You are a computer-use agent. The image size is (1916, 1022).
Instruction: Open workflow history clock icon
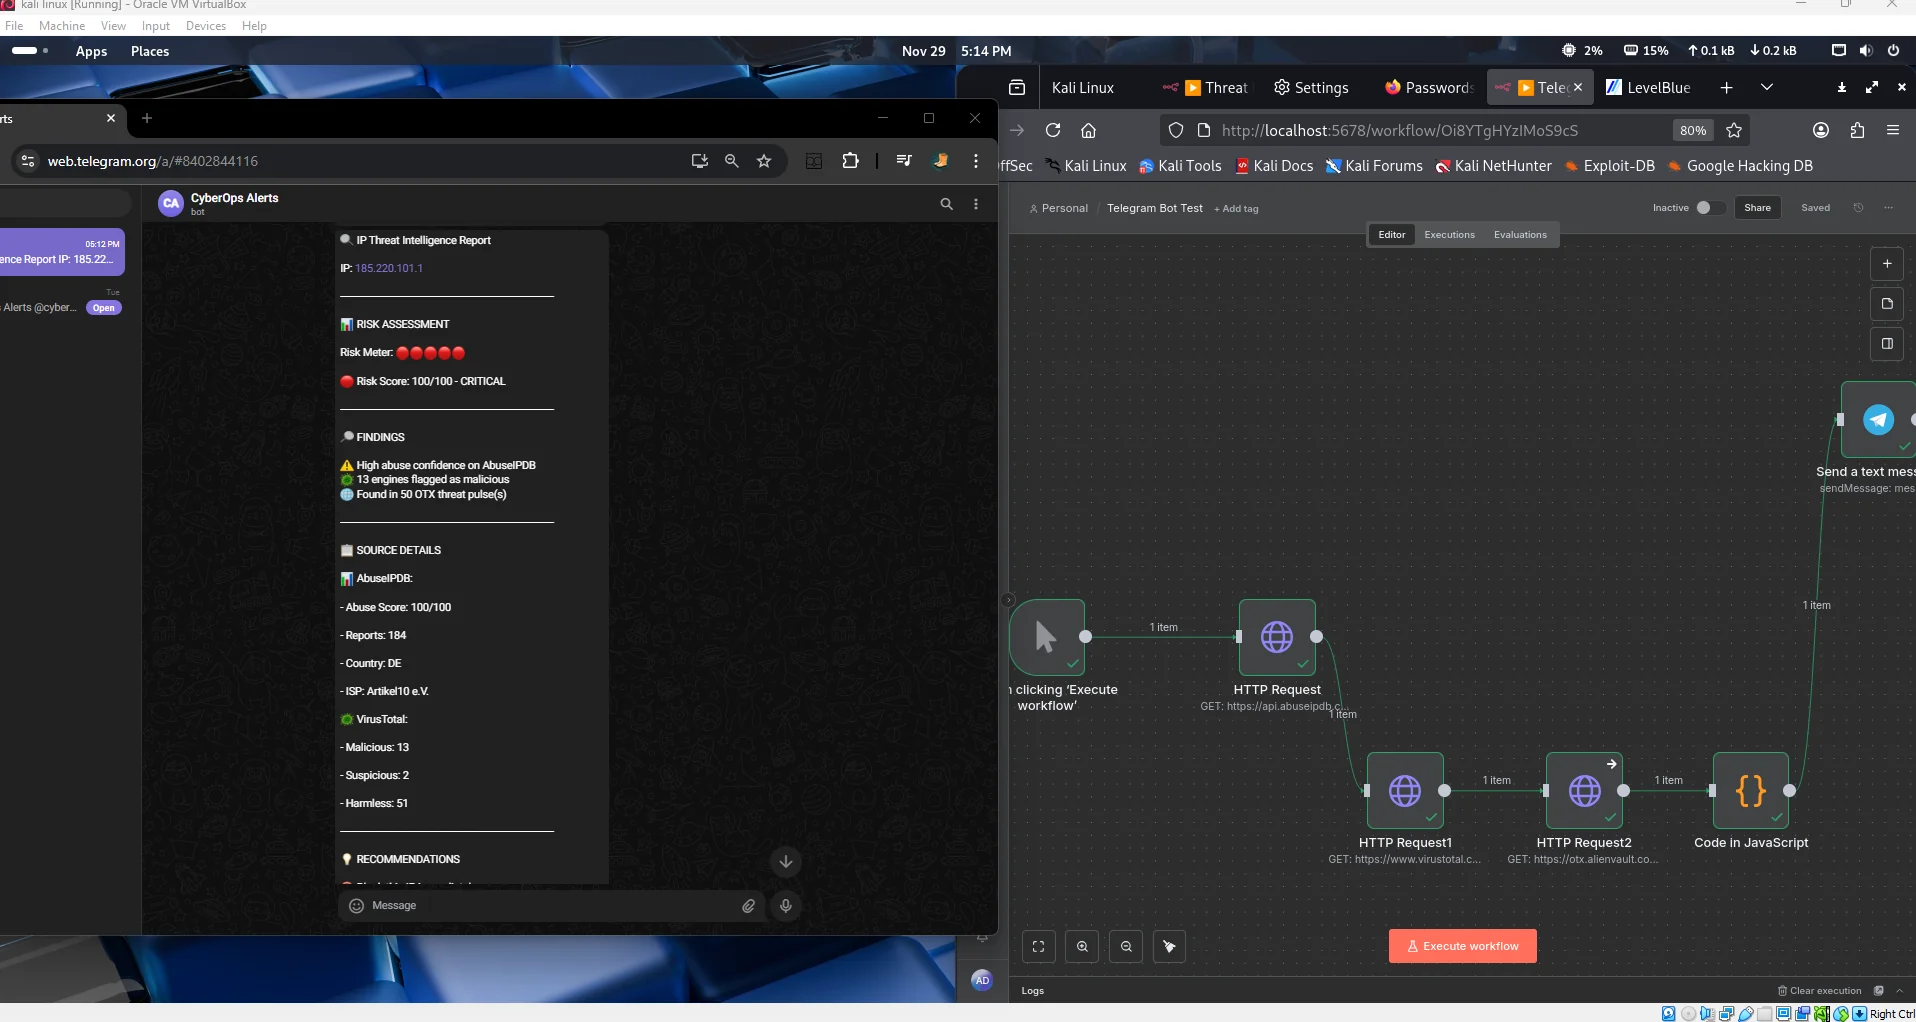point(1858,208)
